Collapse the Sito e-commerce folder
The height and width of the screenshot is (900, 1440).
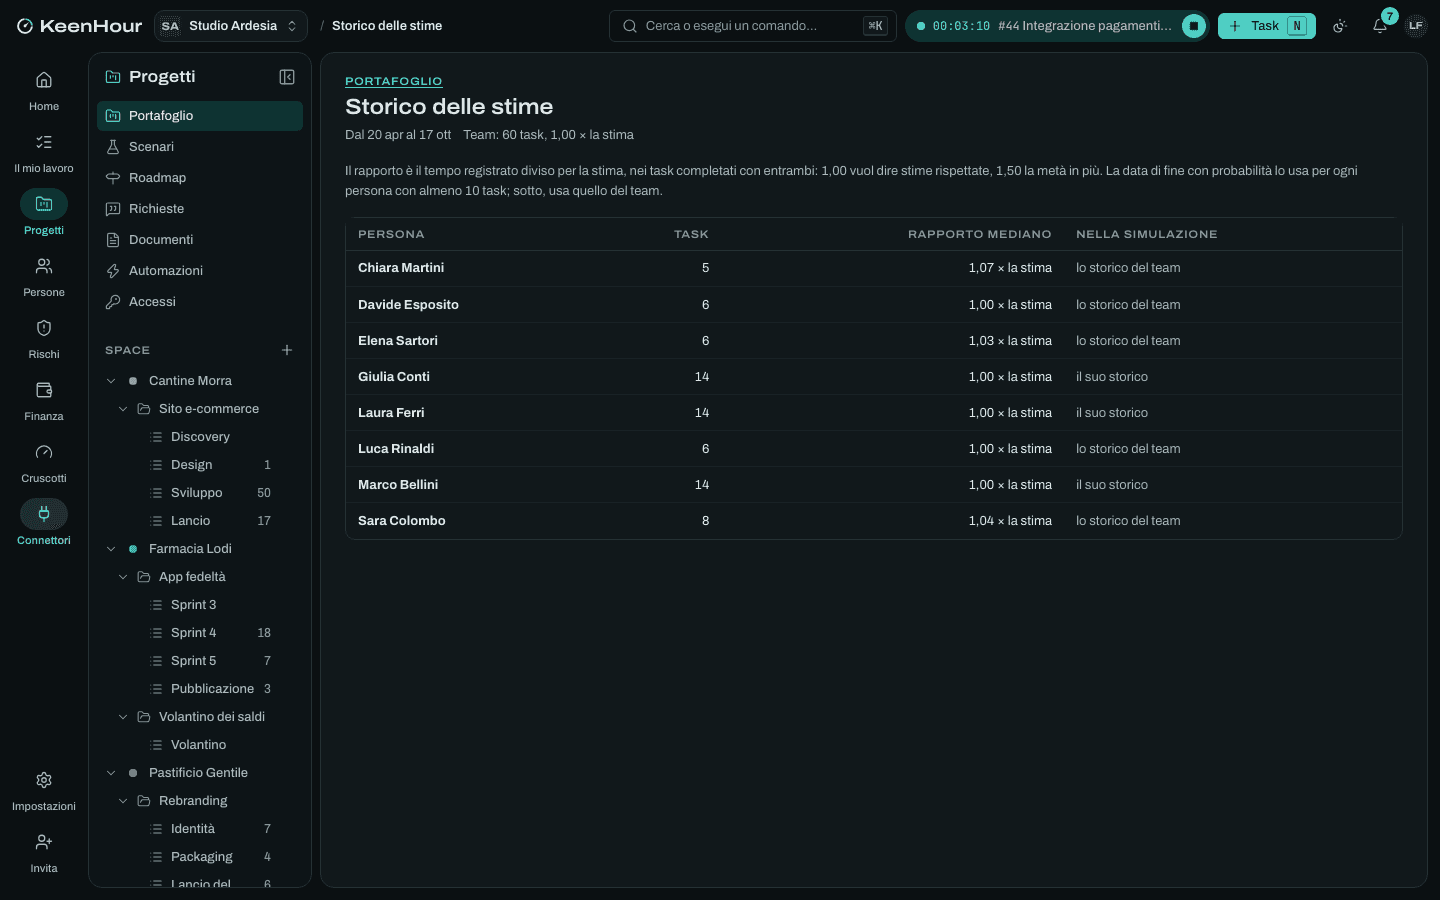click(x=123, y=409)
